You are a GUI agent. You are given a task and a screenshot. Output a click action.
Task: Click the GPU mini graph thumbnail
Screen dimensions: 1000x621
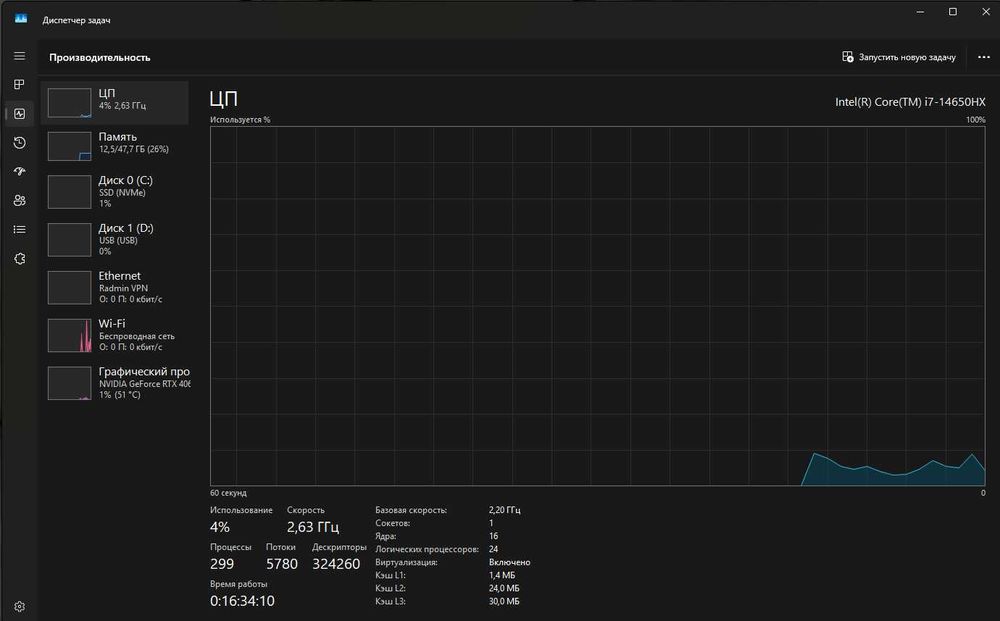tap(70, 383)
